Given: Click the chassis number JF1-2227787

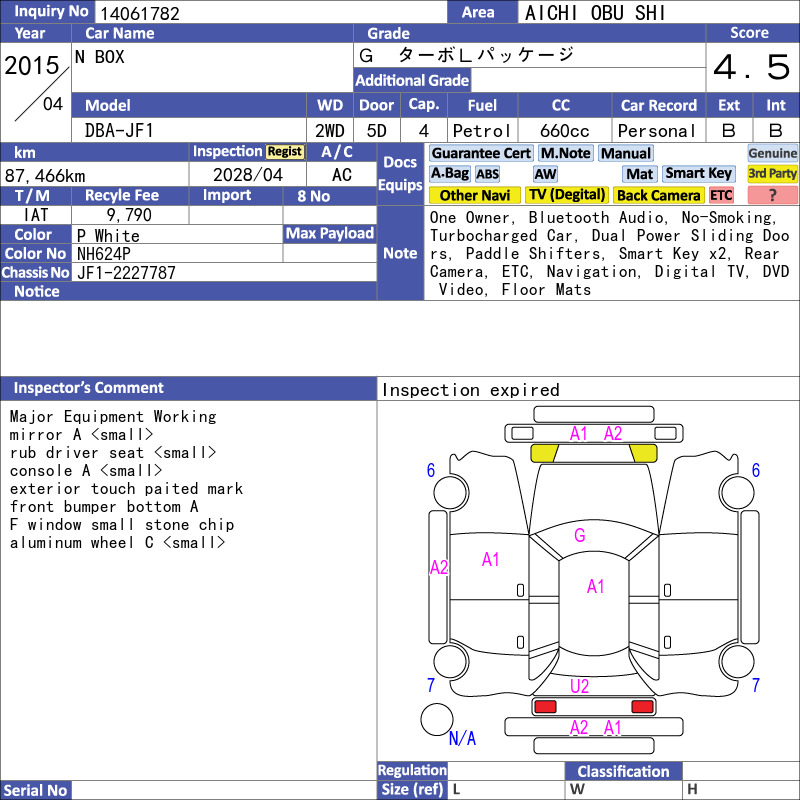Looking at the screenshot, I should (x=126, y=273).
